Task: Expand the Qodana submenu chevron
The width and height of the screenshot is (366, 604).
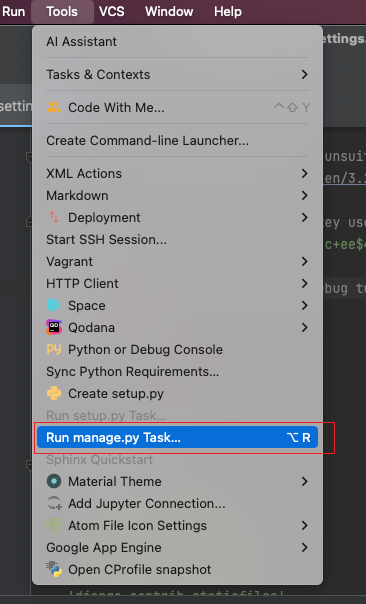Action: tap(304, 327)
